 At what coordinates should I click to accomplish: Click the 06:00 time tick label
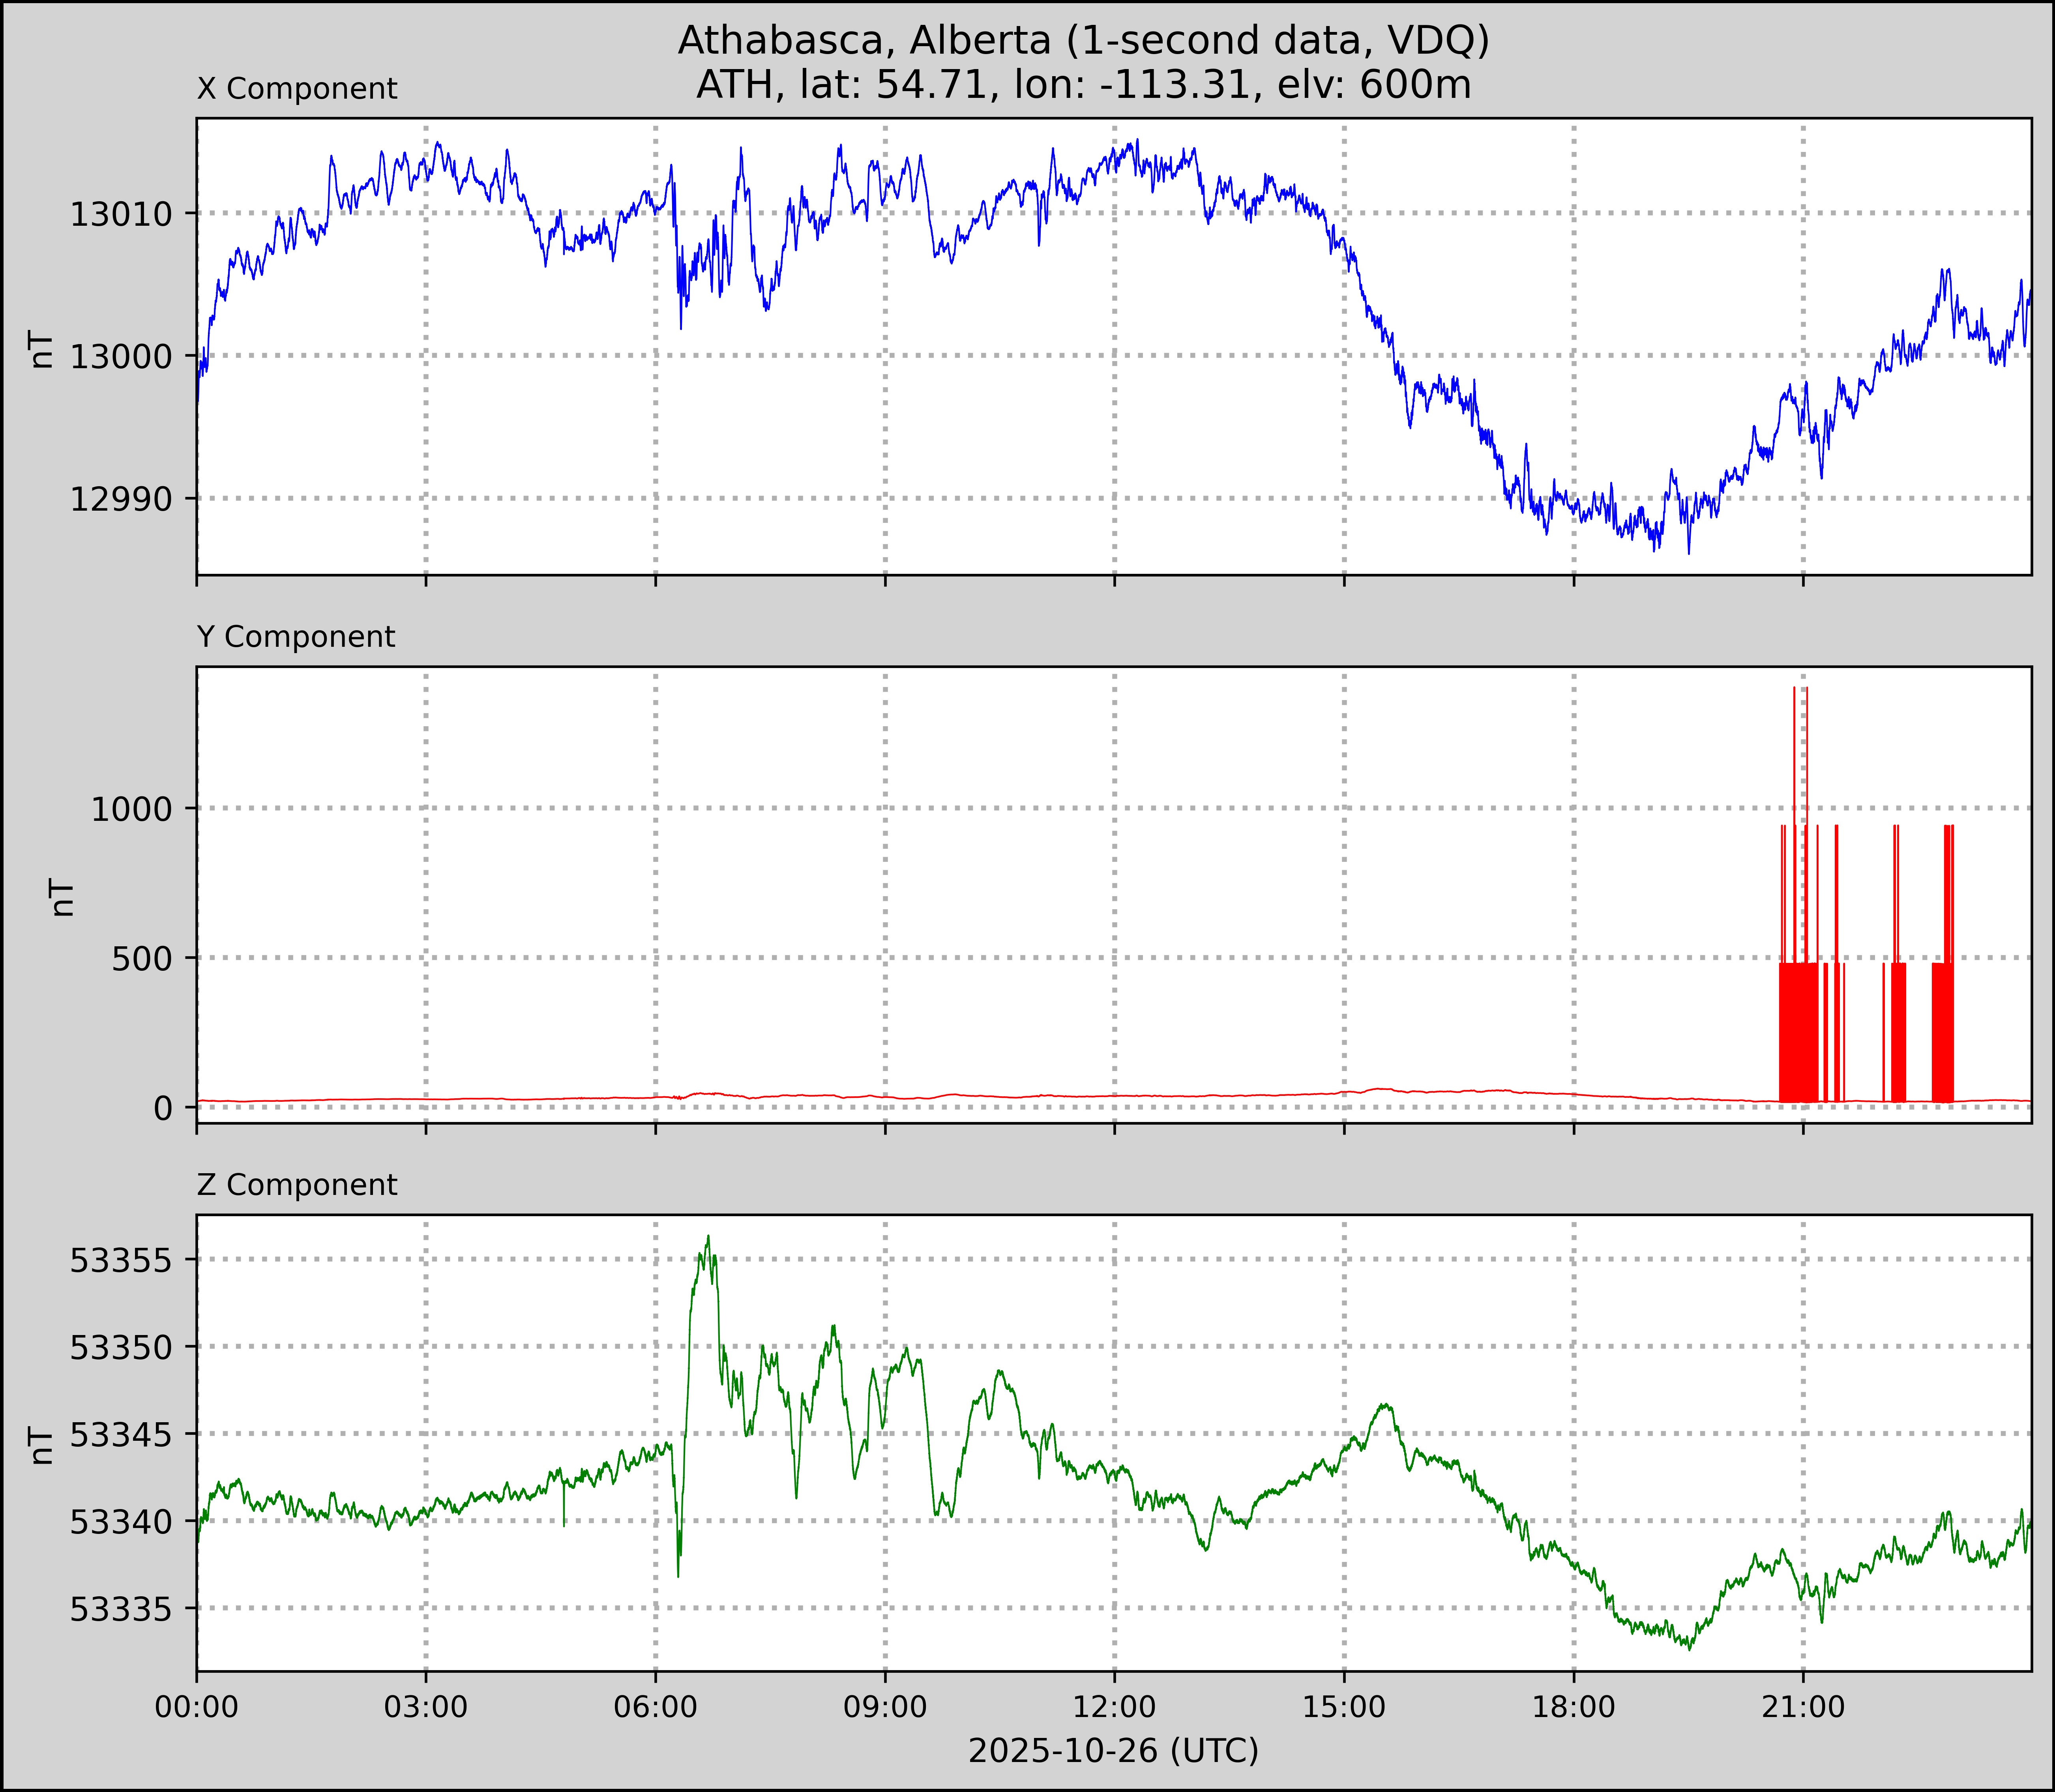pos(656,1707)
